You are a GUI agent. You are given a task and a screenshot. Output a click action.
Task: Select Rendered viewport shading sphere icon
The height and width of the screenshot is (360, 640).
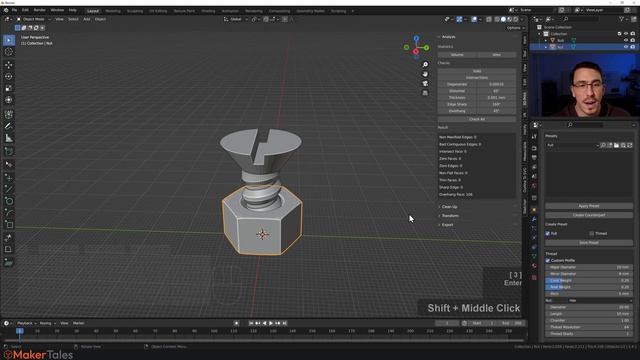click(x=516, y=19)
